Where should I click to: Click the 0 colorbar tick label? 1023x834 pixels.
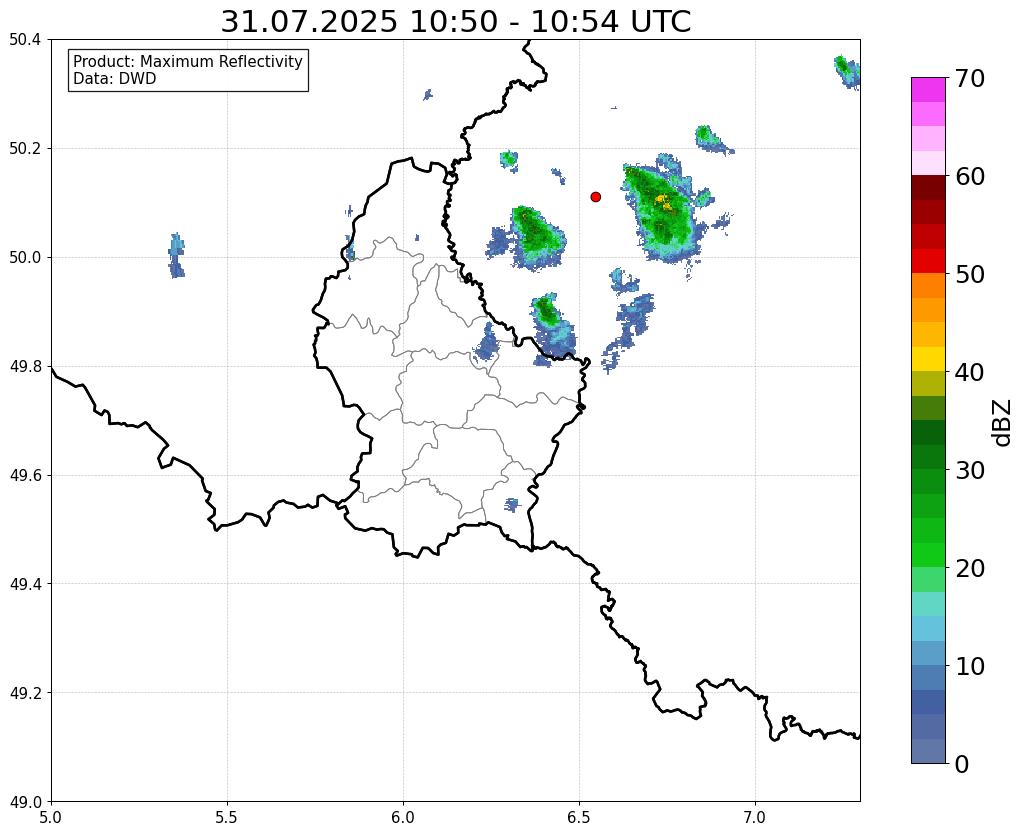tap(962, 764)
